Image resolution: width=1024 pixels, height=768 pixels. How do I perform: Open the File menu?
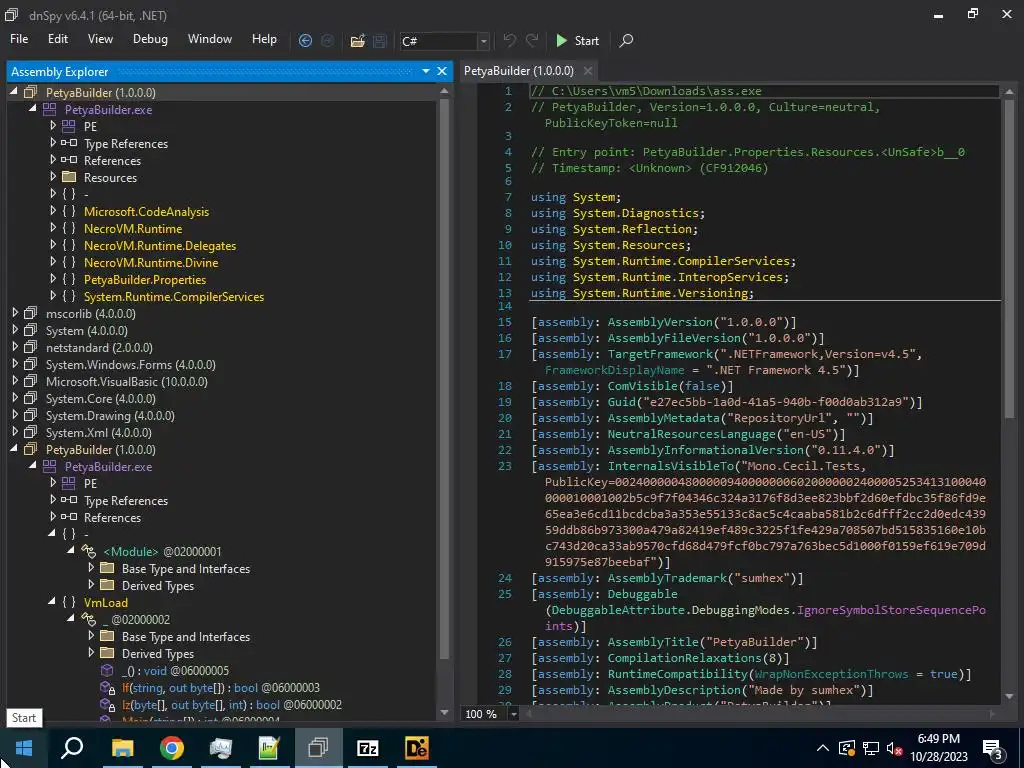[19, 39]
